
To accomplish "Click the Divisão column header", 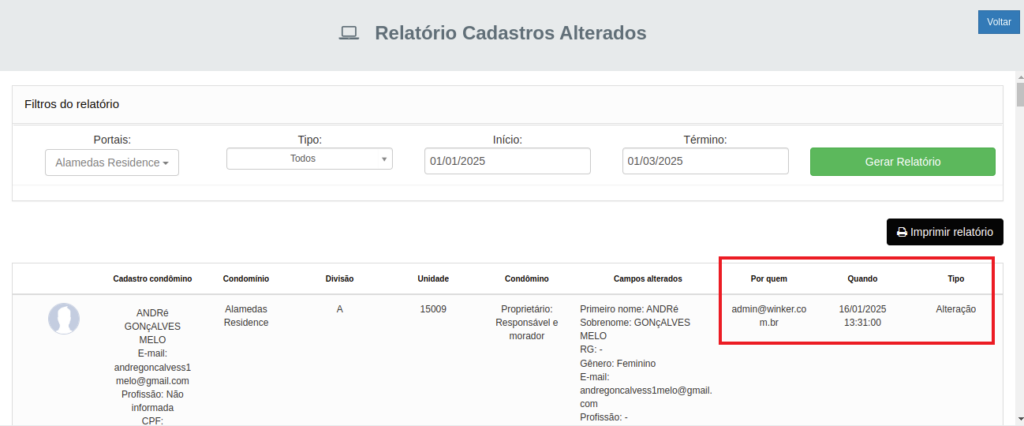I will coord(339,278).
